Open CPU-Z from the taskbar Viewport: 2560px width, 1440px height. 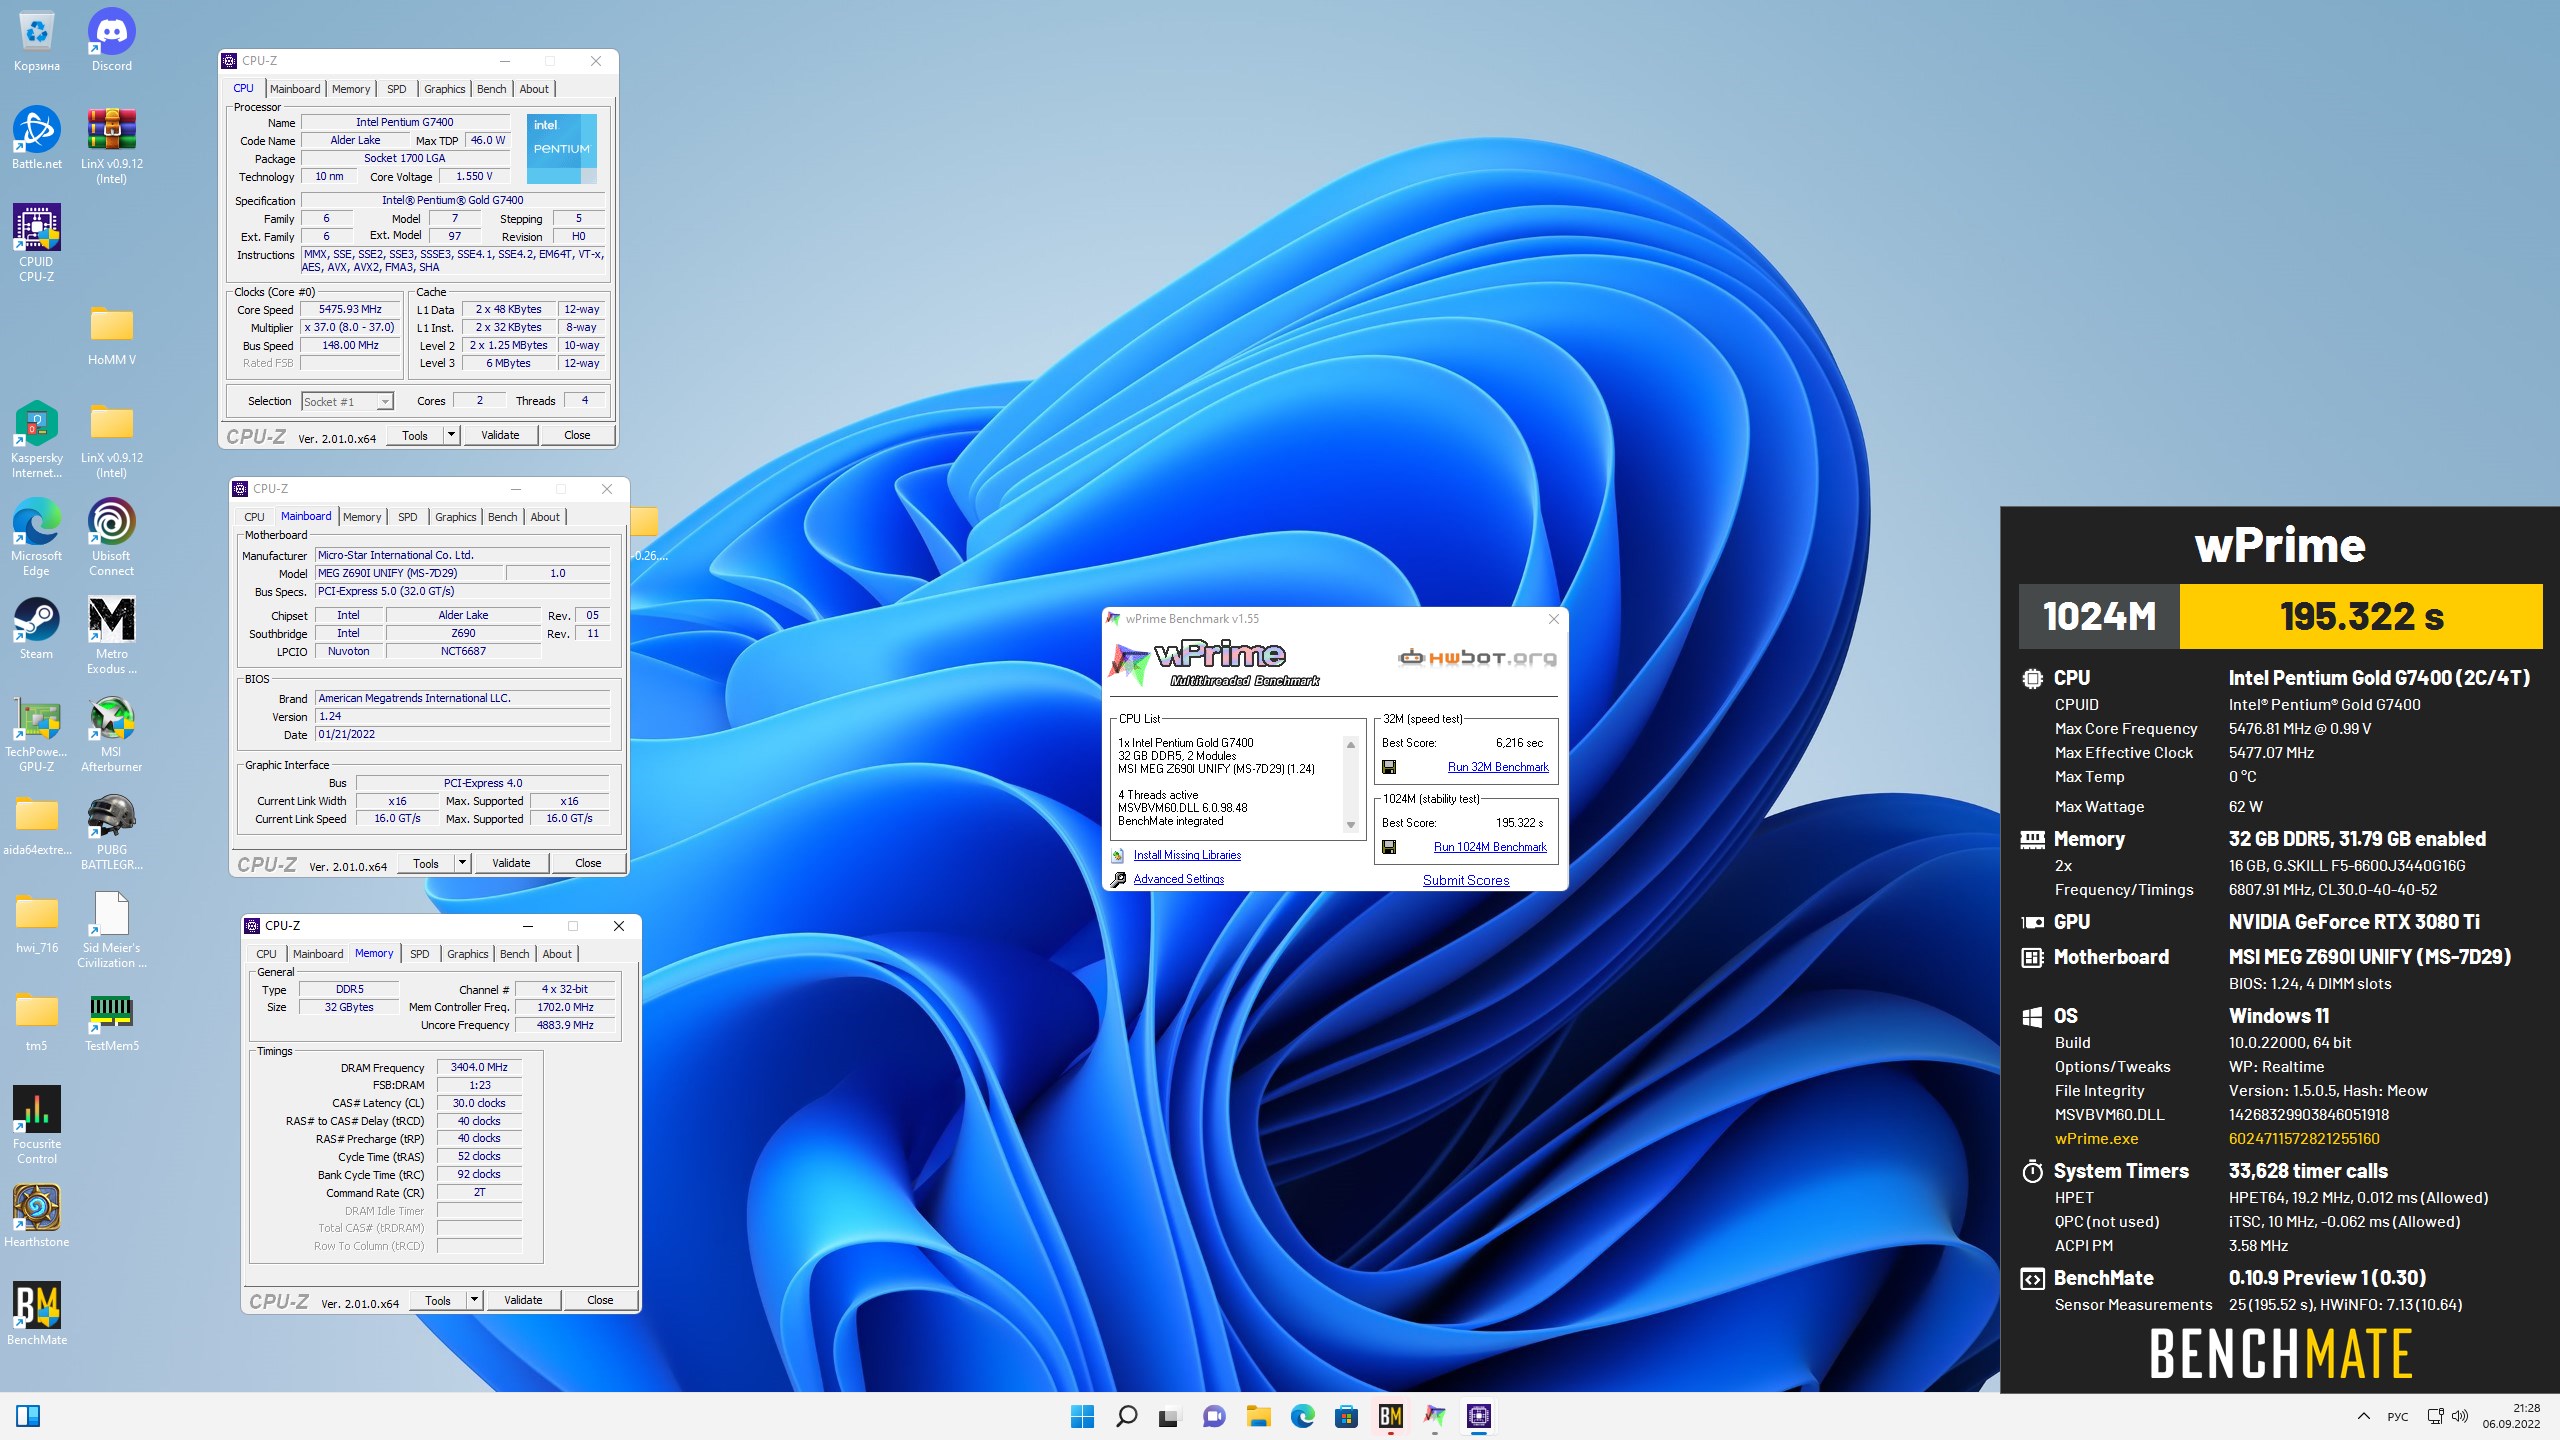(1478, 1415)
